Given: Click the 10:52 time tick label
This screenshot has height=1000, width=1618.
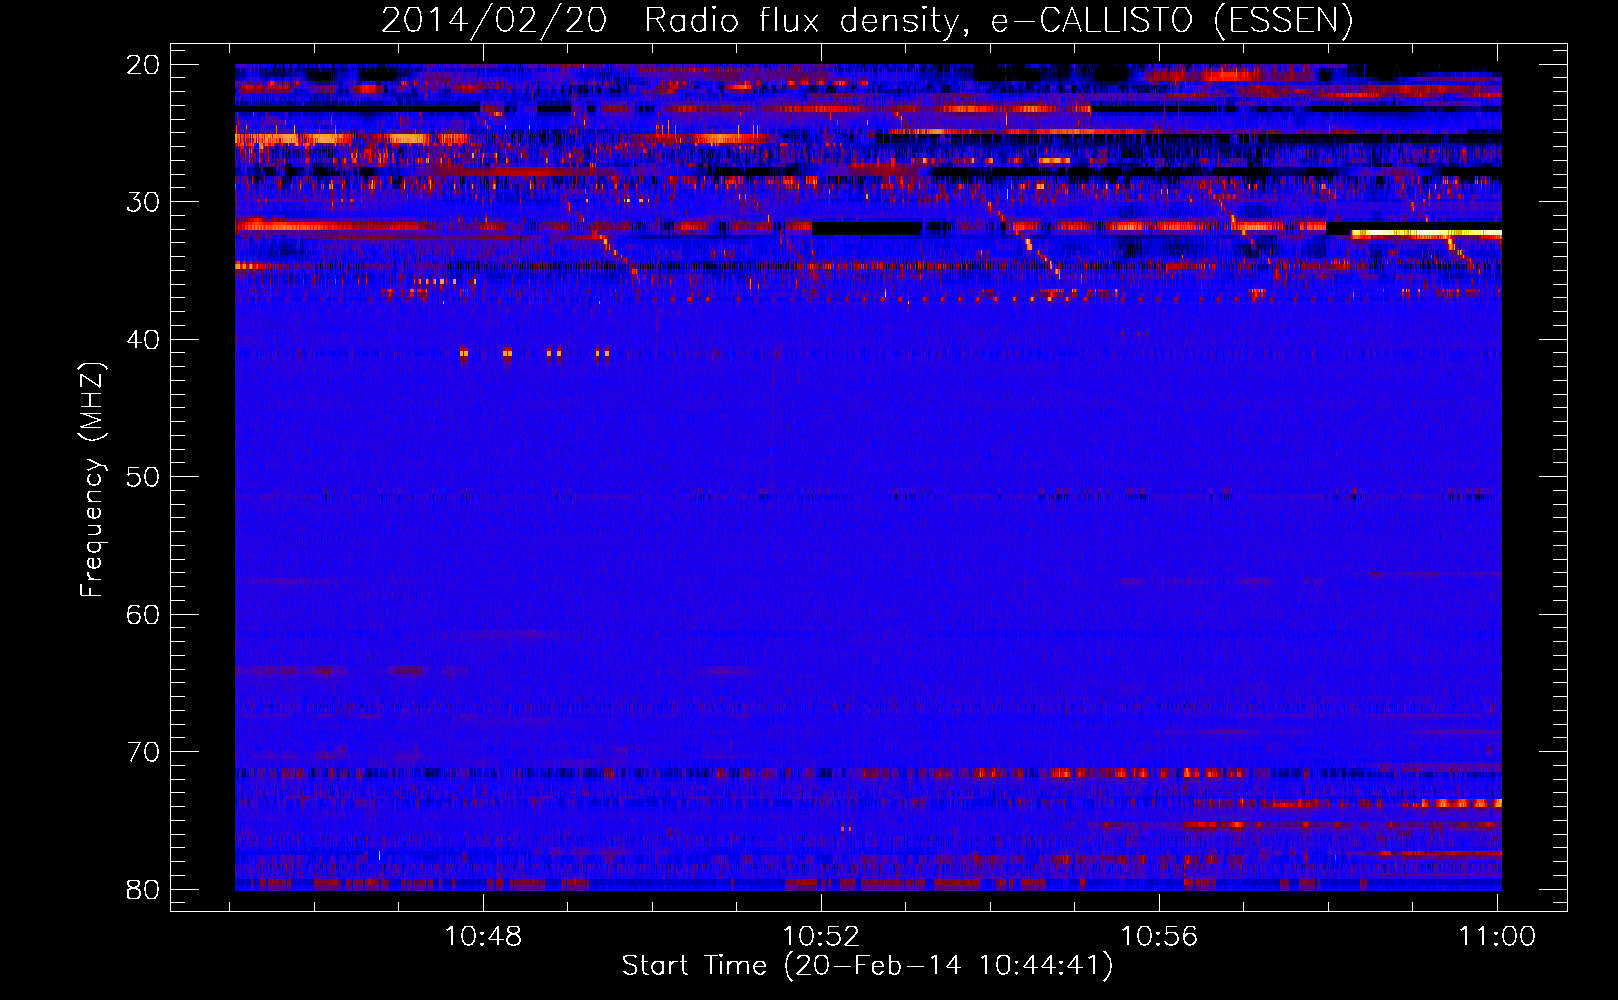Looking at the screenshot, I should pyautogui.click(x=821, y=937).
